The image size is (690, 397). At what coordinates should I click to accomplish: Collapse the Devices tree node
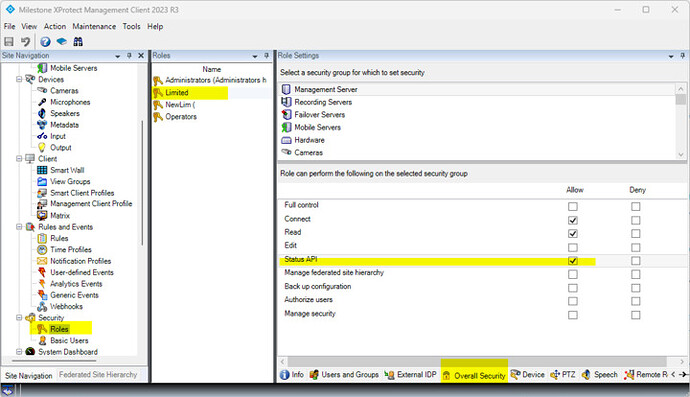pyautogui.click(x=19, y=80)
